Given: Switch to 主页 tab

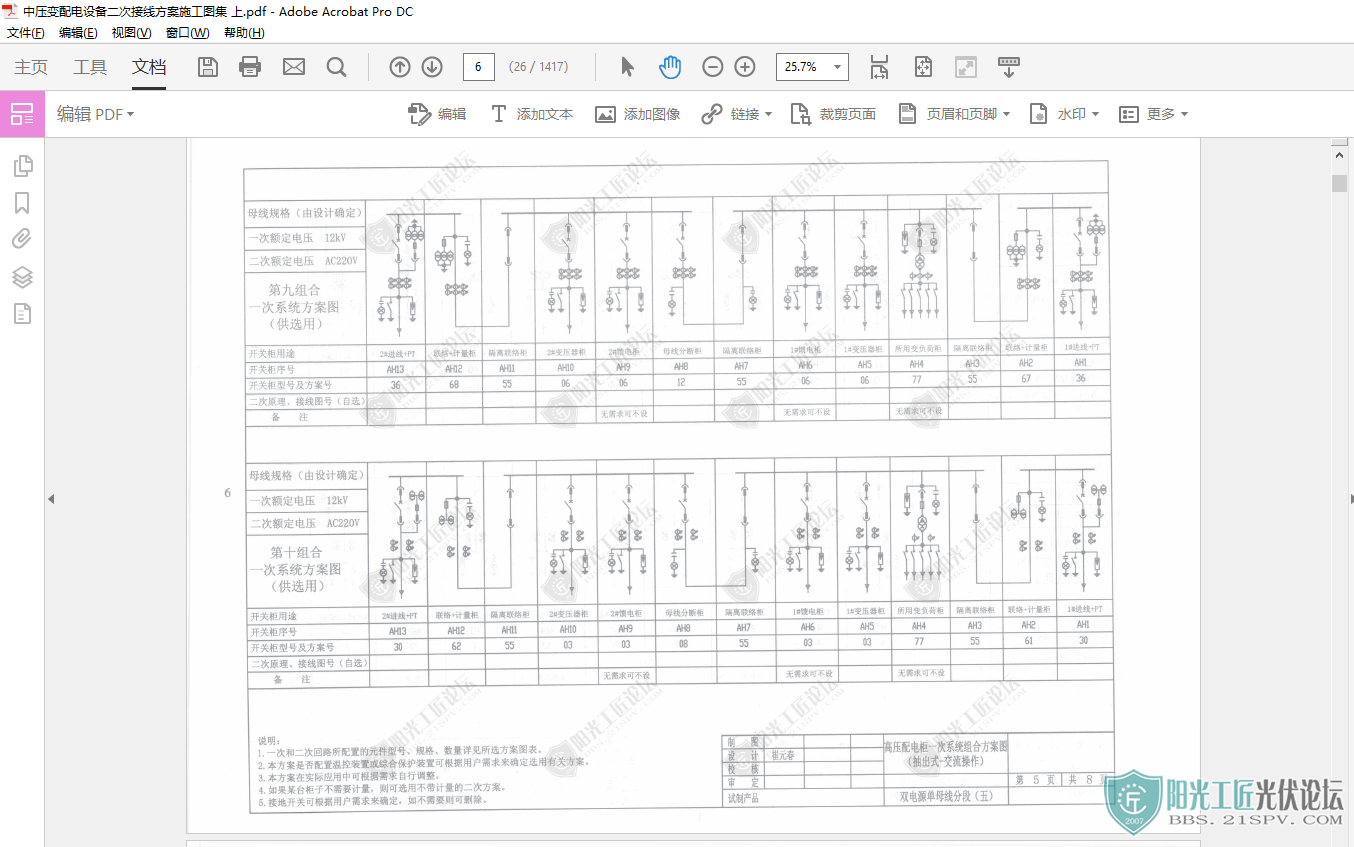Looking at the screenshot, I should click(31, 67).
